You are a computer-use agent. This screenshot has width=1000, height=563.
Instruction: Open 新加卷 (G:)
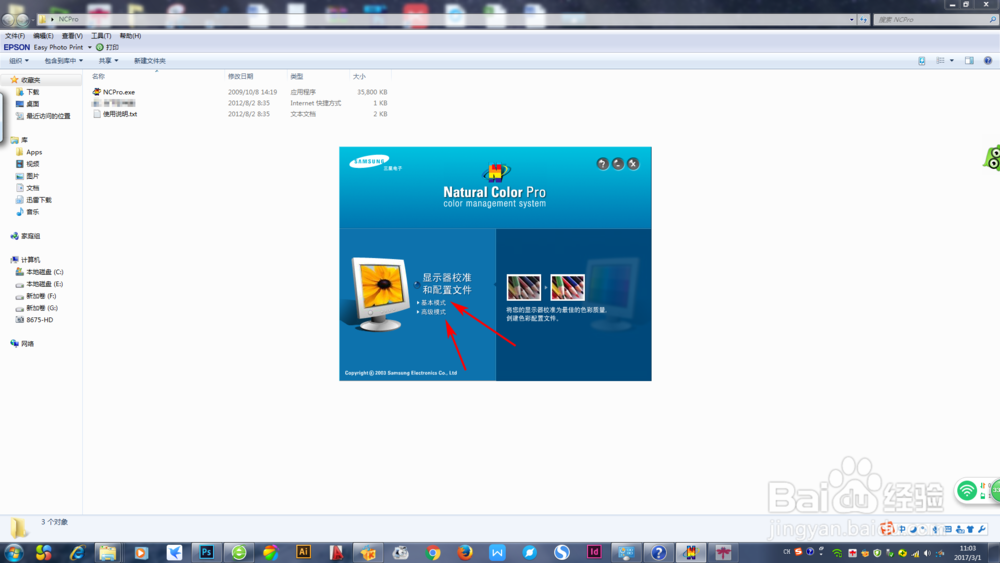(41, 308)
